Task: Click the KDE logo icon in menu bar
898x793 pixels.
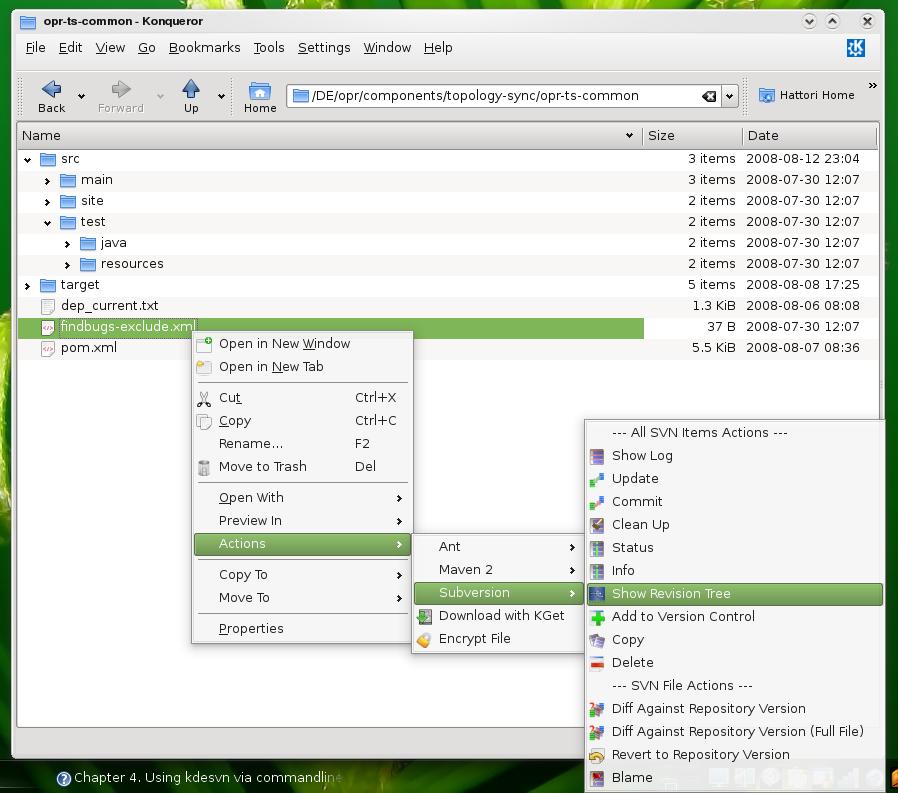Action: pos(856,48)
